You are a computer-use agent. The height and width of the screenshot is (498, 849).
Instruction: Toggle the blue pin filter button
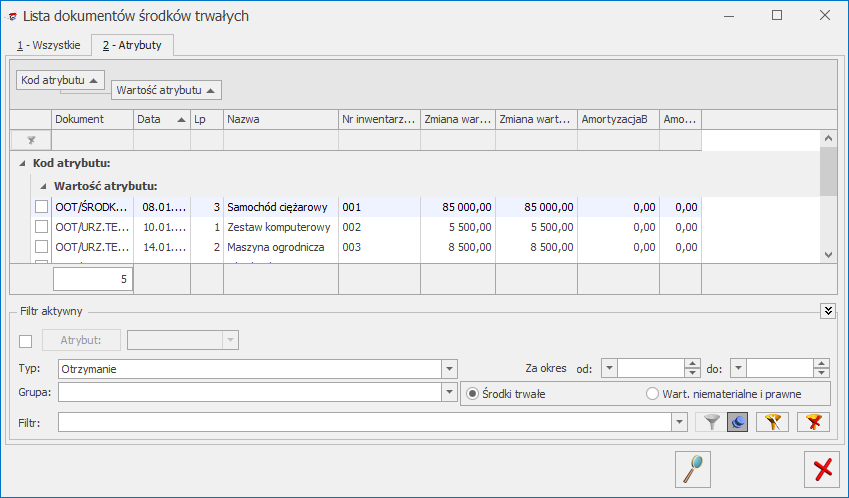point(736,423)
